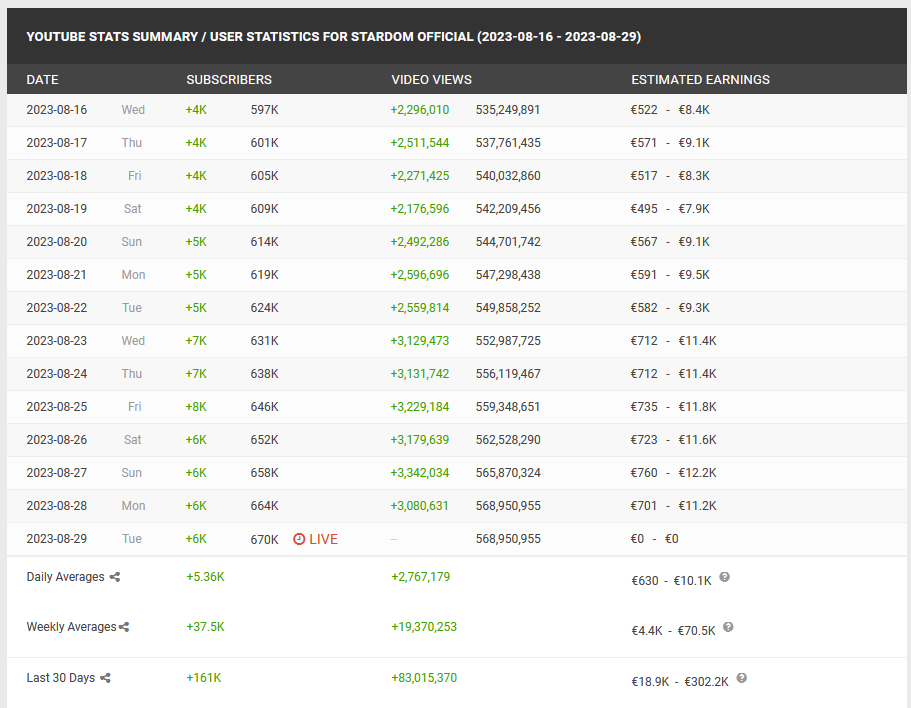Open the help icon next to €630 - €10.1K
Screen dimensions: 911x708
(725, 577)
